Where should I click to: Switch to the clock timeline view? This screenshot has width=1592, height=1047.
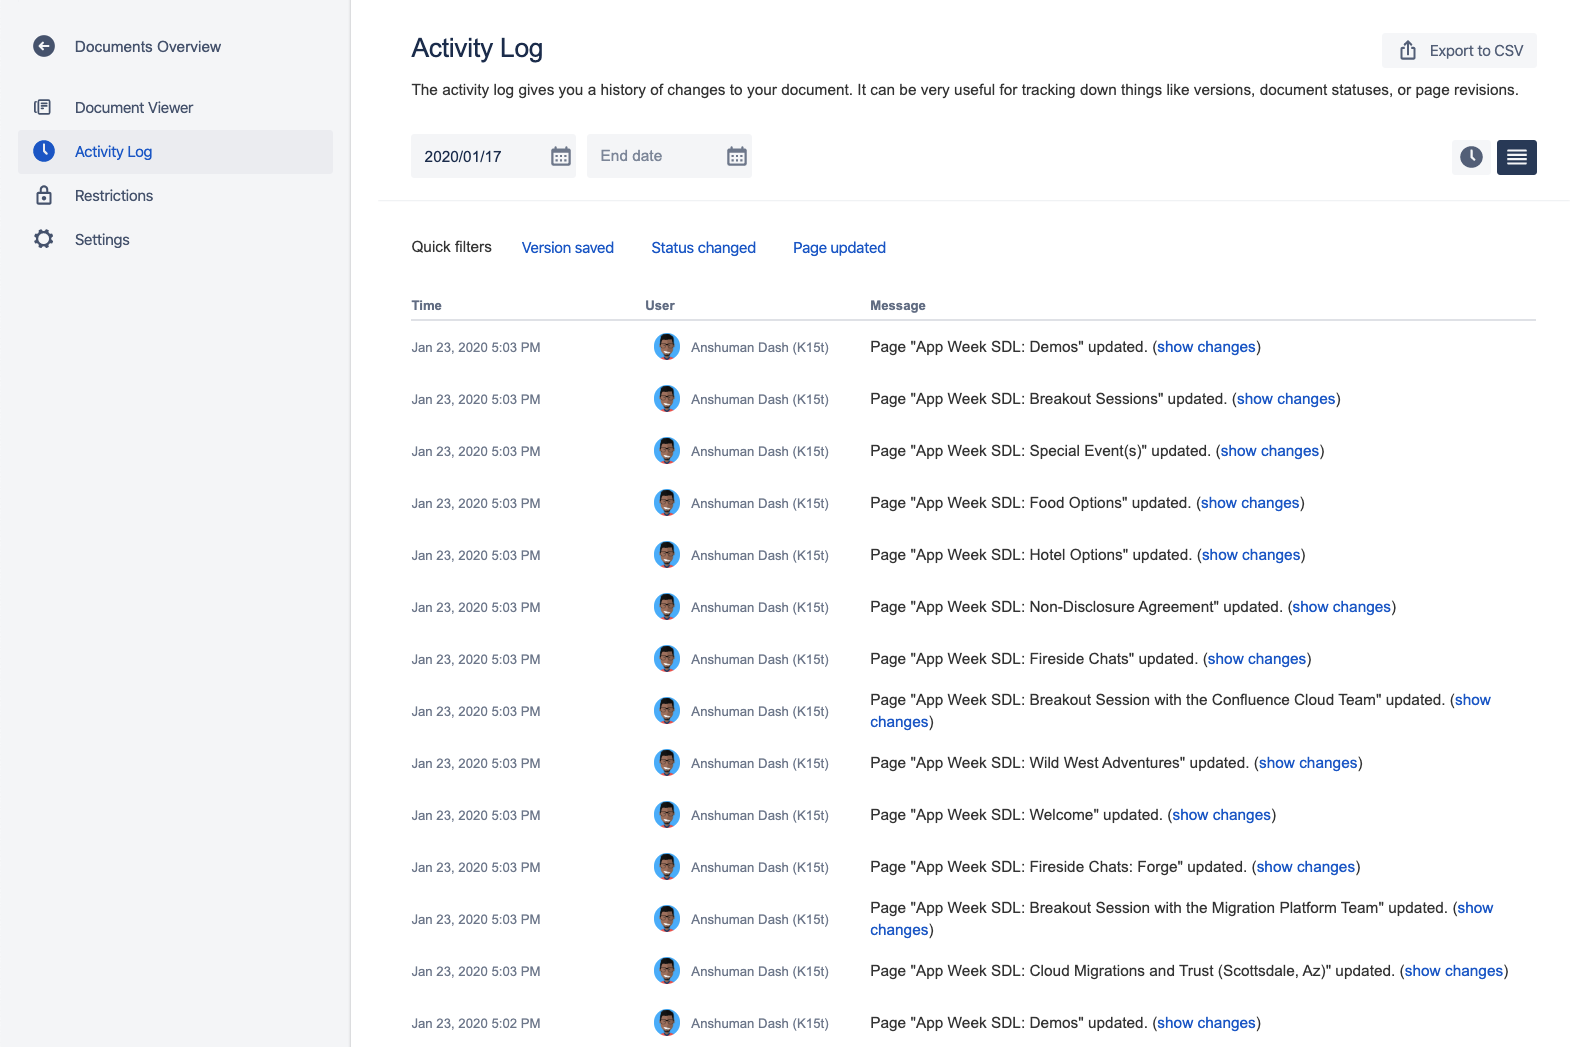click(x=1471, y=157)
